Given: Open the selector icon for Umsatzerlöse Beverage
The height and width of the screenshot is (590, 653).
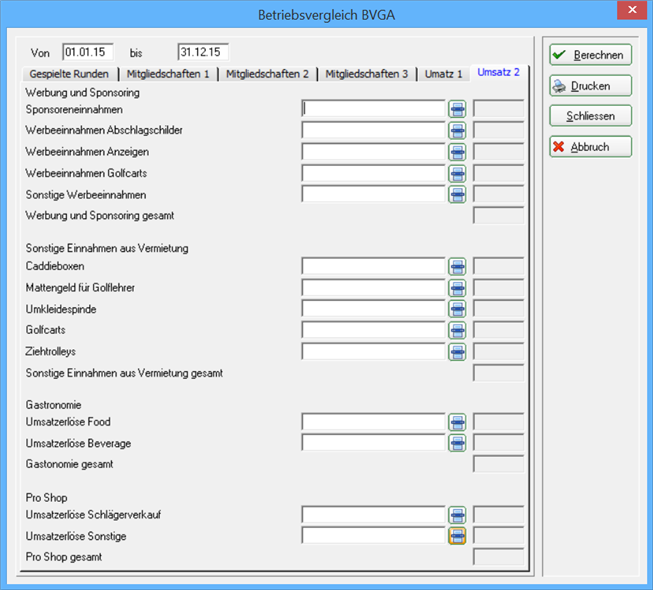Looking at the screenshot, I should [x=457, y=443].
